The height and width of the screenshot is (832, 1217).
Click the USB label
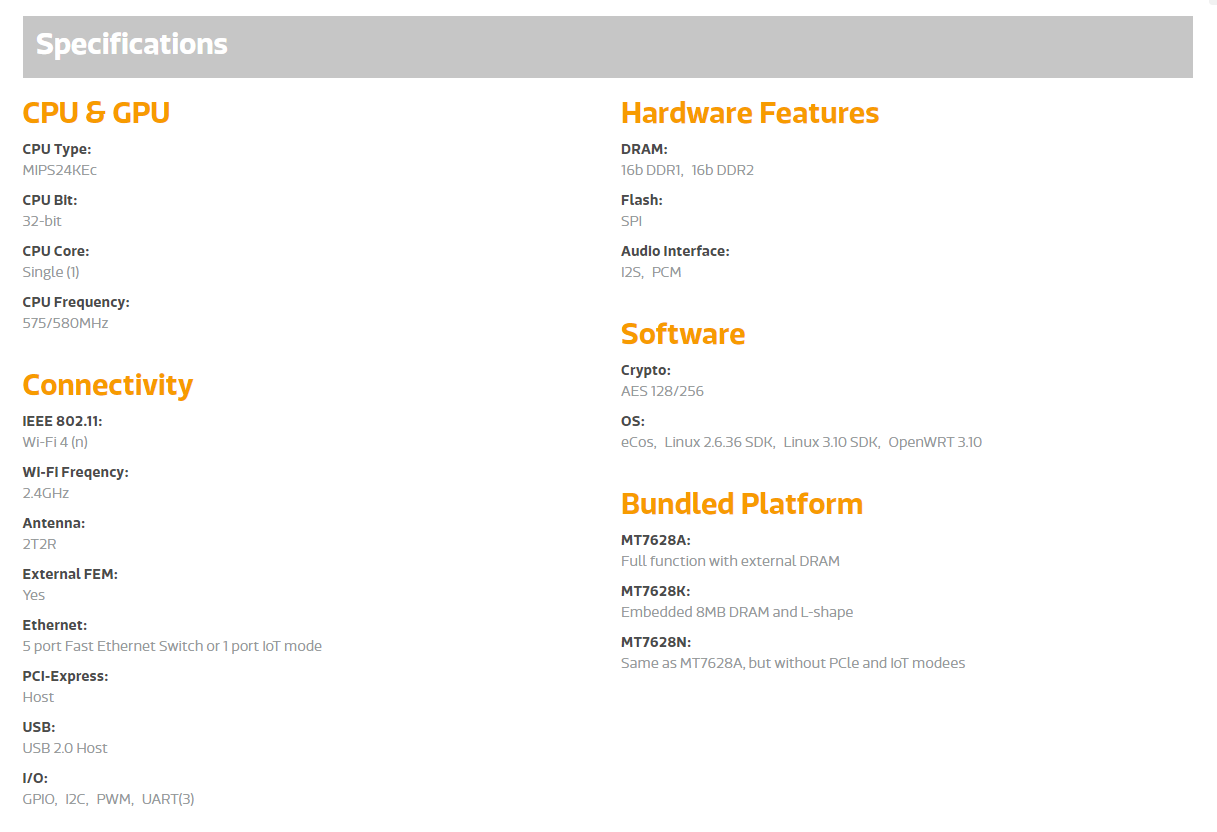pos(39,727)
